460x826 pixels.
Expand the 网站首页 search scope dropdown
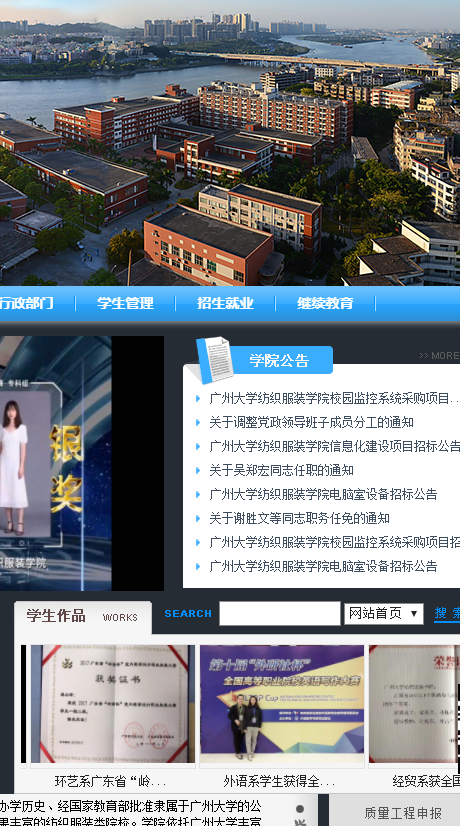point(384,614)
